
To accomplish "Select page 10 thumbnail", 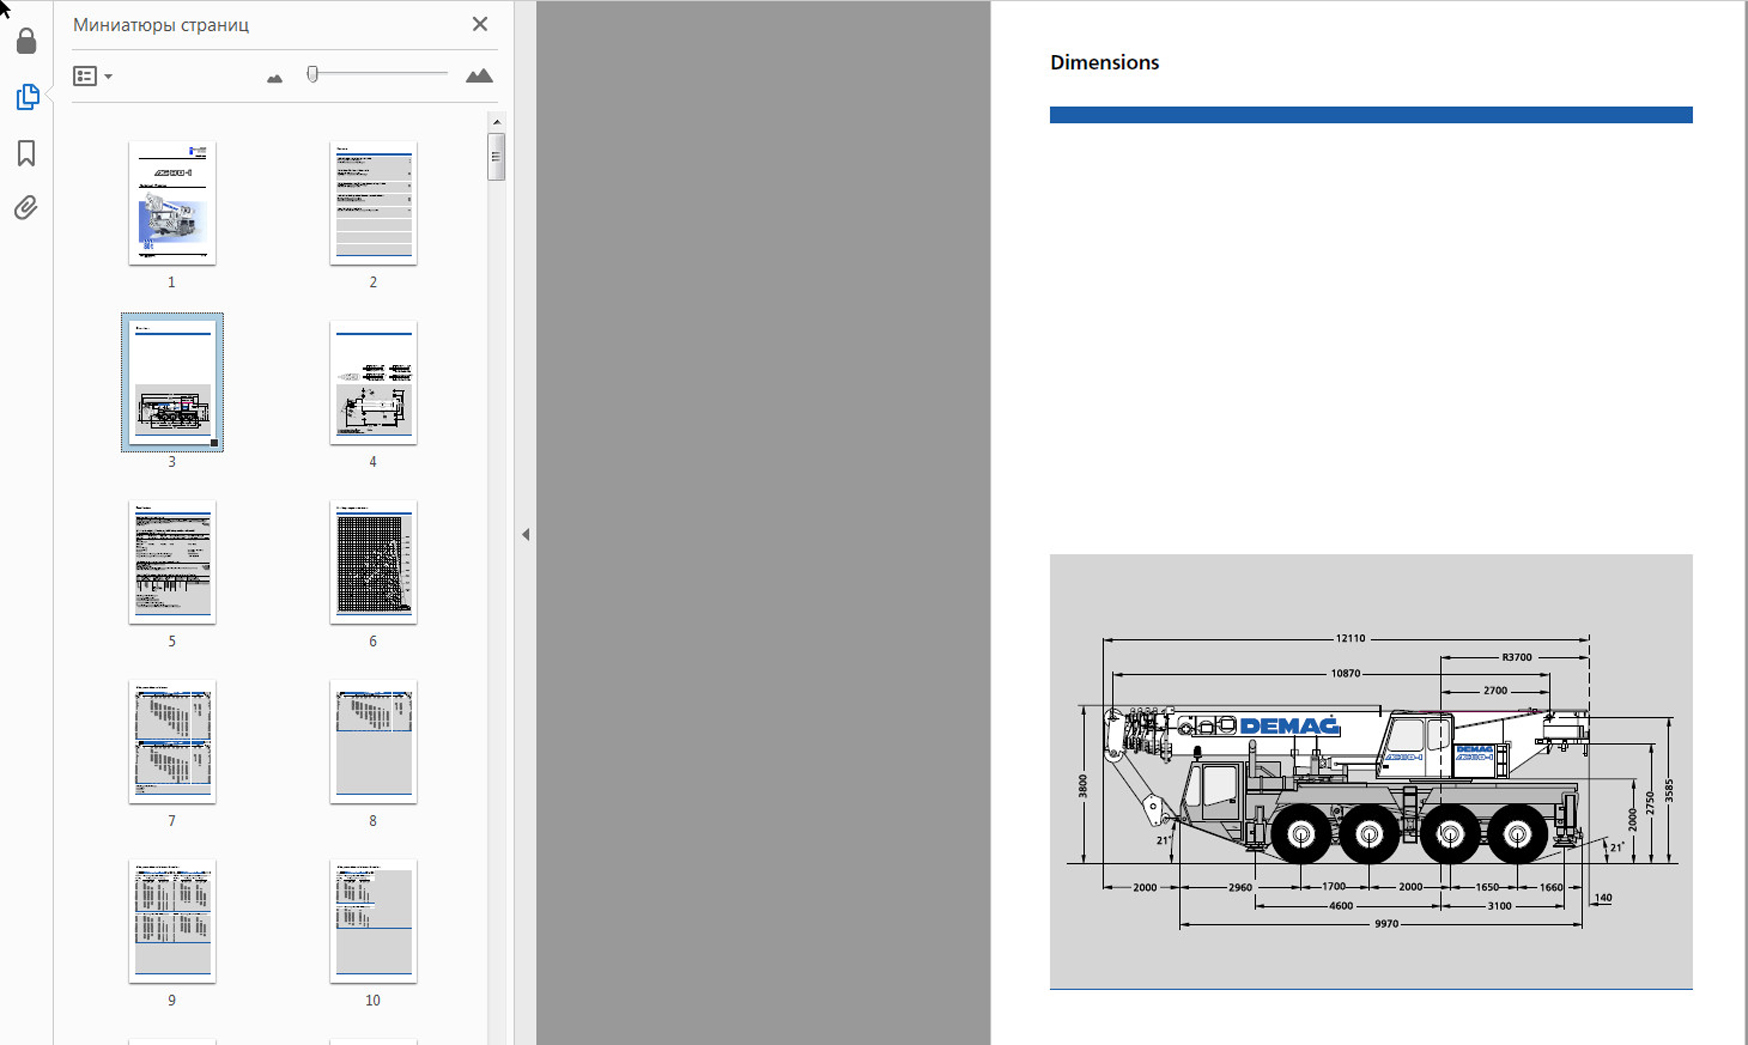I will [x=373, y=921].
